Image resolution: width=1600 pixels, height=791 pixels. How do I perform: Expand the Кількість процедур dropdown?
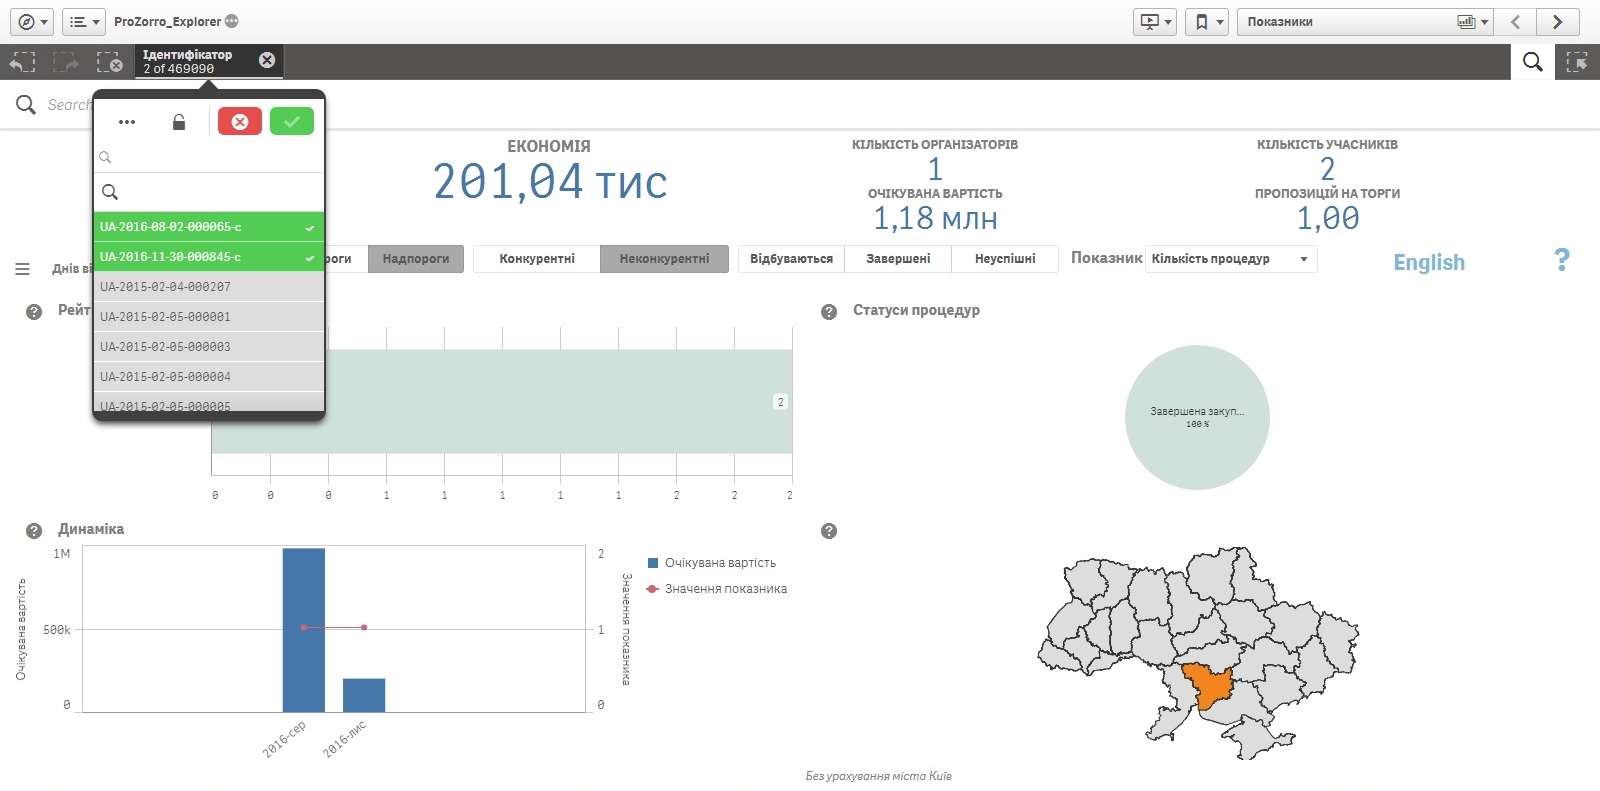point(1230,259)
